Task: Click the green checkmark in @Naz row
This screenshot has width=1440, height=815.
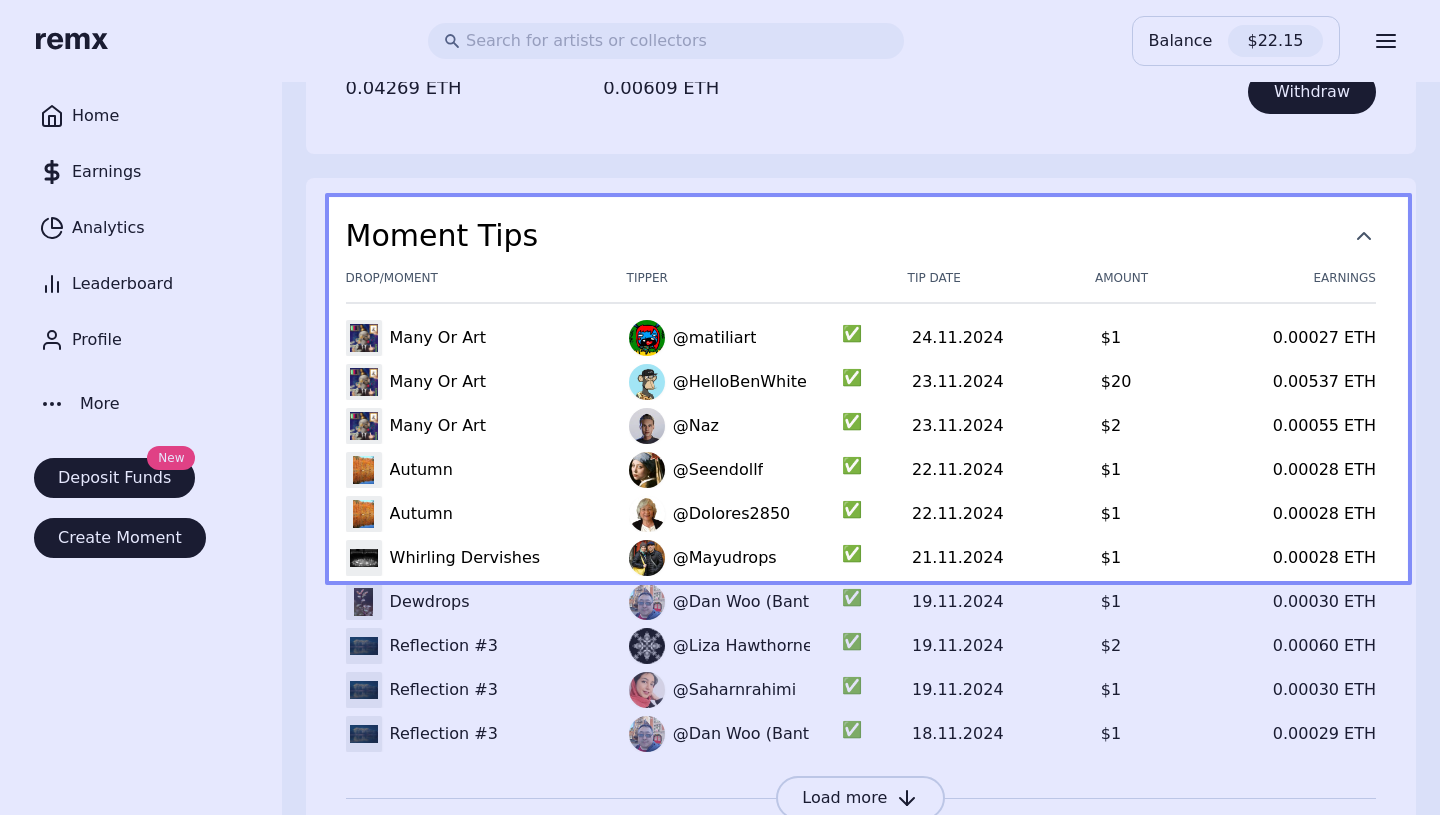Action: coord(852,422)
